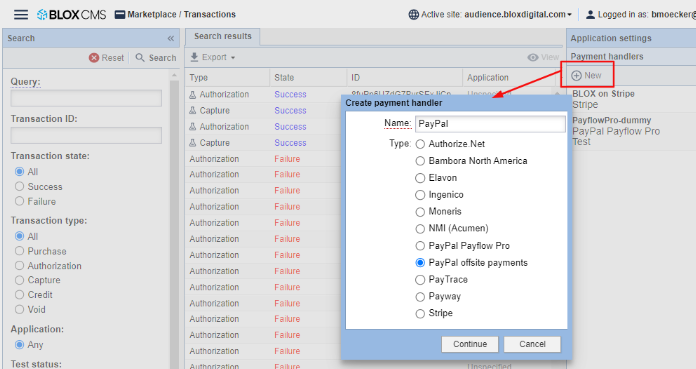Collapse the Search panel with double chevron
The image size is (696, 369).
click(170, 39)
